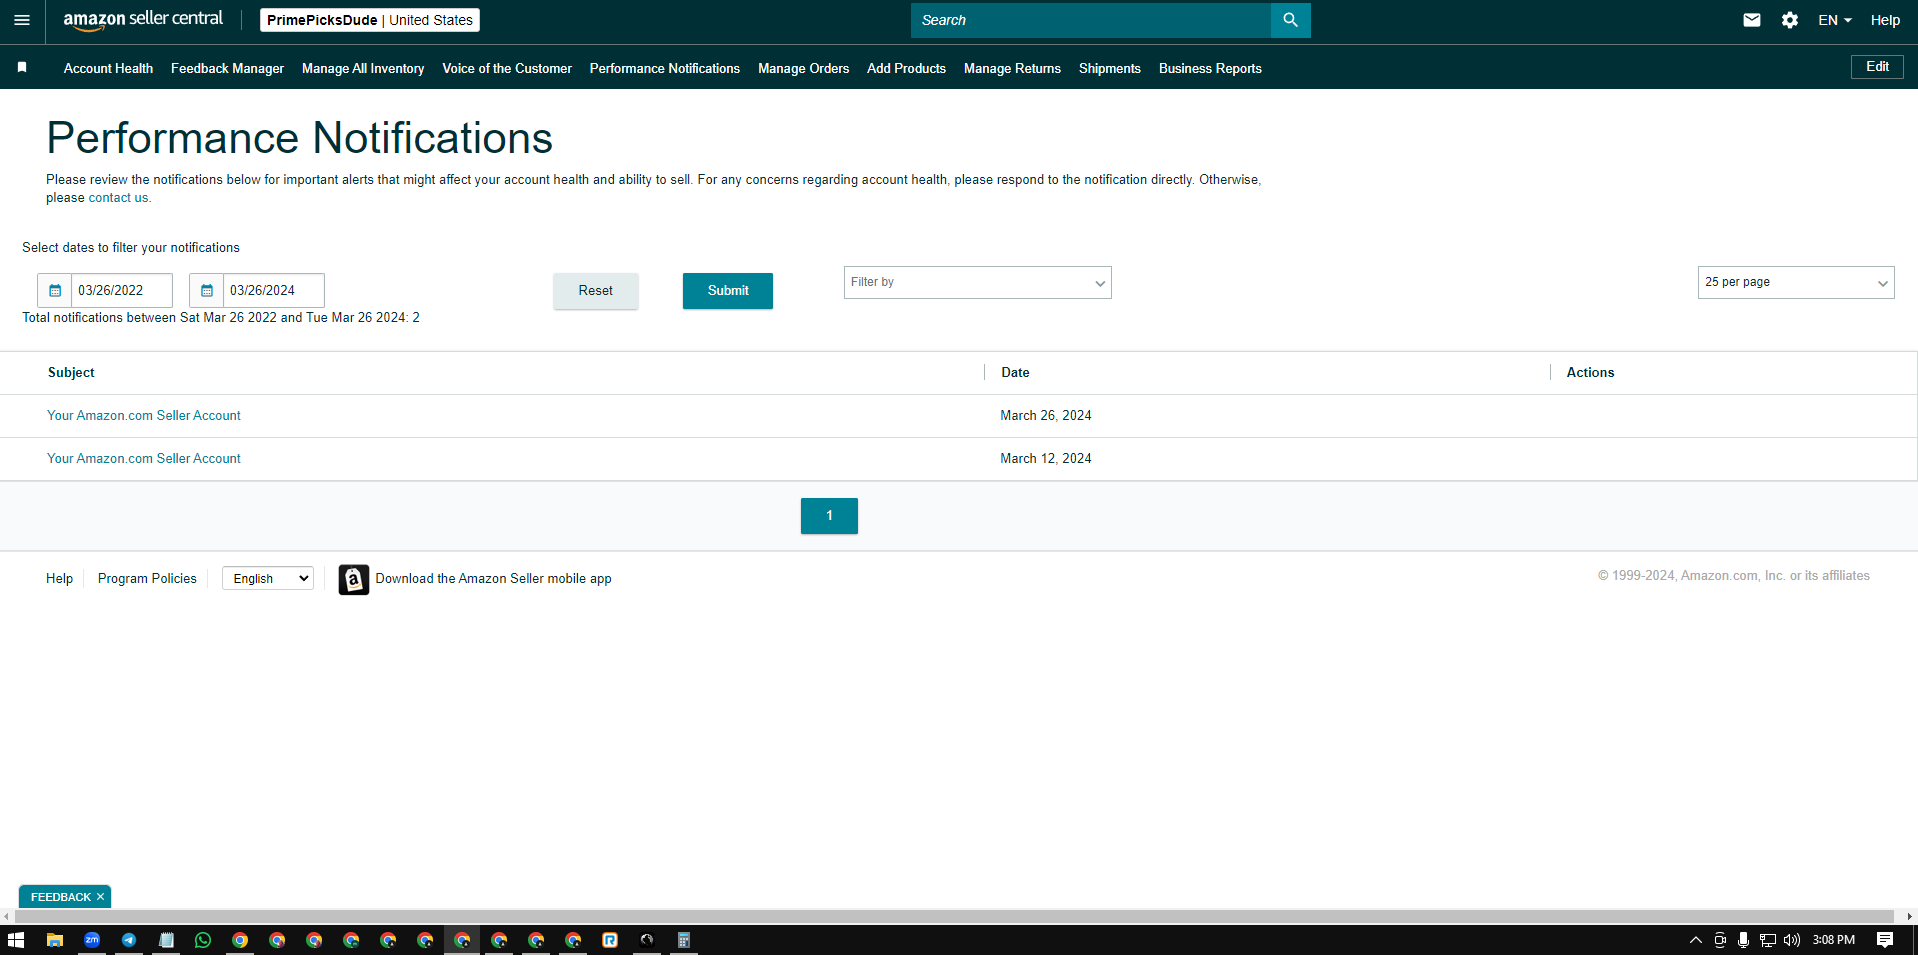Select Voice of the Customer
The height and width of the screenshot is (955, 1918).
click(507, 68)
